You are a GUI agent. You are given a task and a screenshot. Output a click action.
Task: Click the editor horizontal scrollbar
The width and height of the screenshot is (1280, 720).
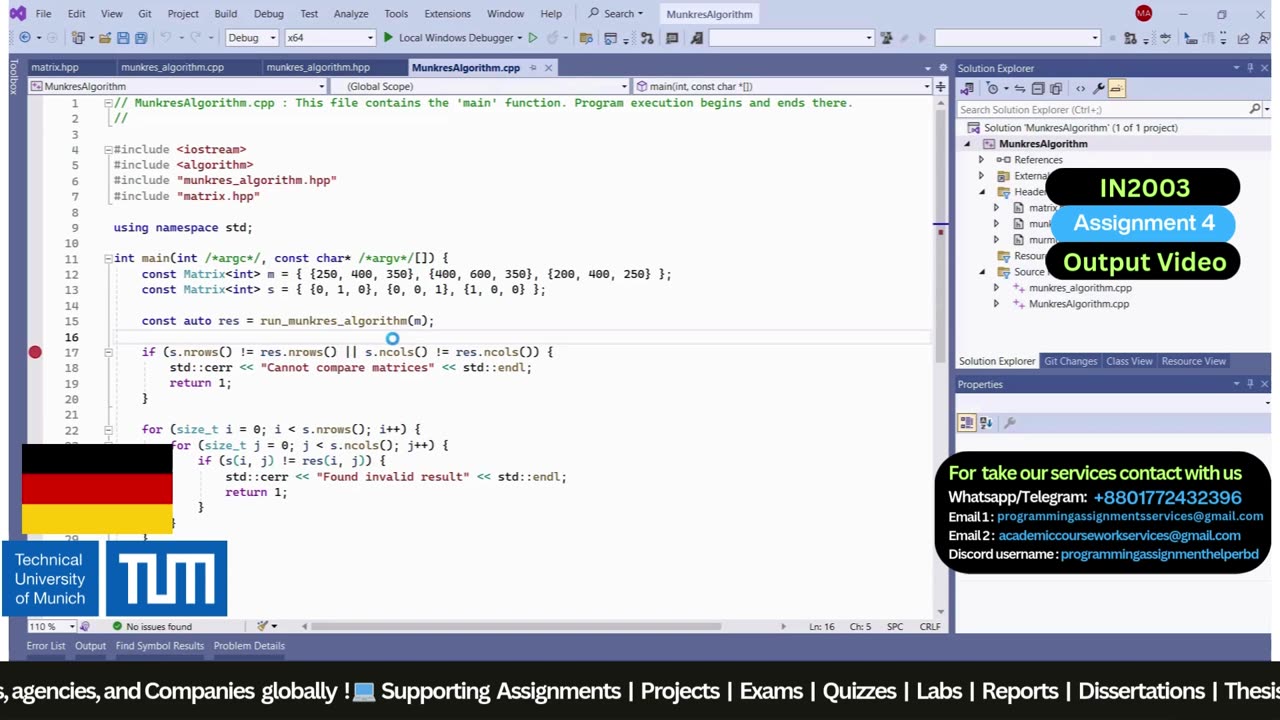[516, 627]
